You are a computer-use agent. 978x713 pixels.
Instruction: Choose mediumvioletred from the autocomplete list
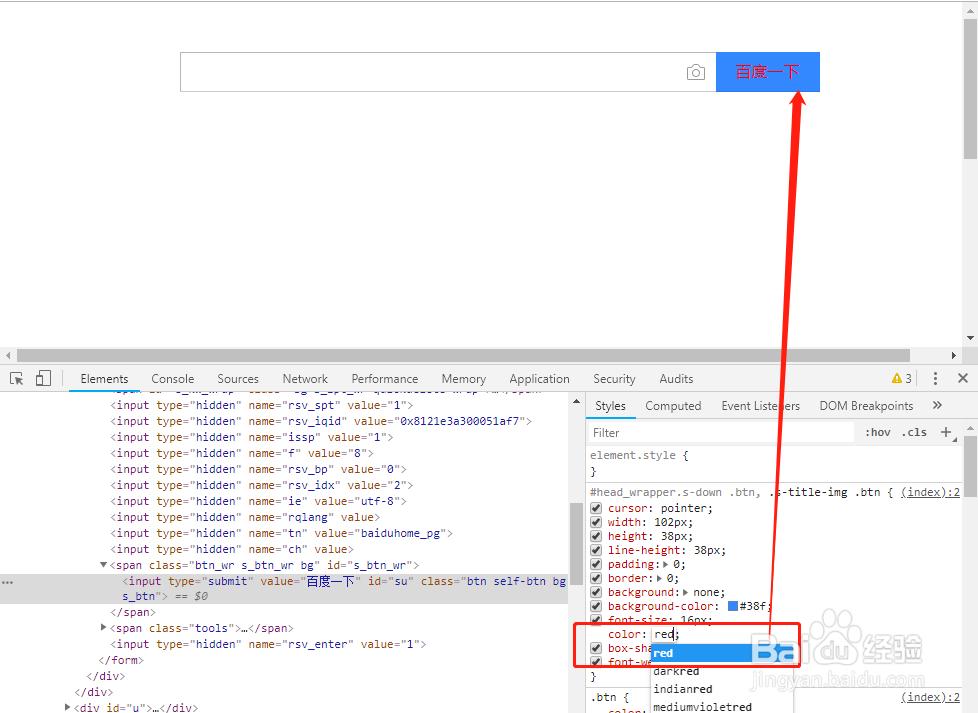(x=722, y=707)
